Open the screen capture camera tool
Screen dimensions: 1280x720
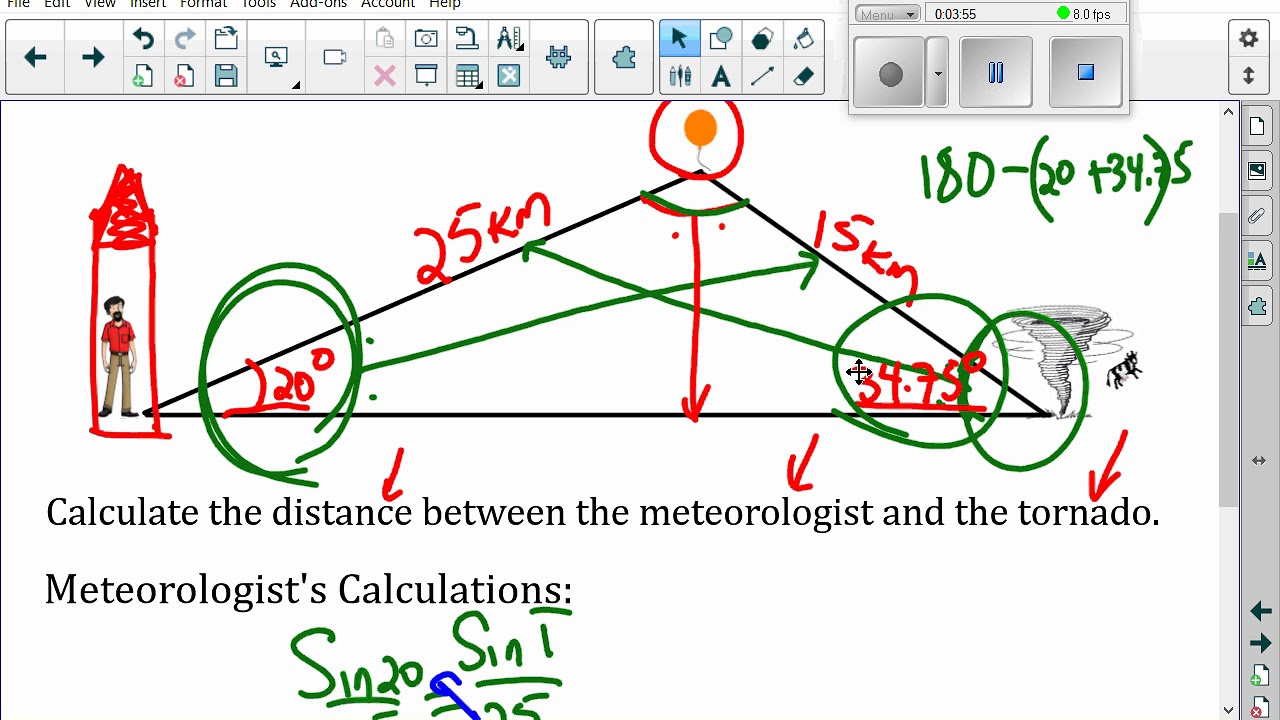pyautogui.click(x=426, y=39)
